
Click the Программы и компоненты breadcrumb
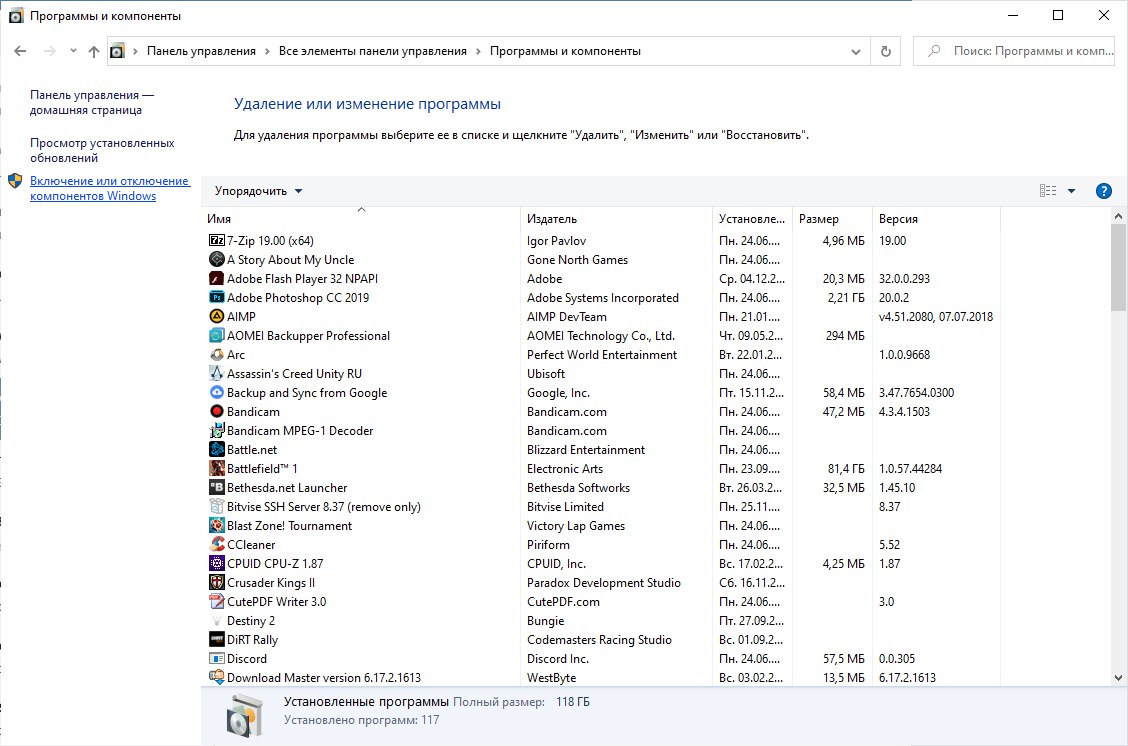pyautogui.click(x=565, y=51)
